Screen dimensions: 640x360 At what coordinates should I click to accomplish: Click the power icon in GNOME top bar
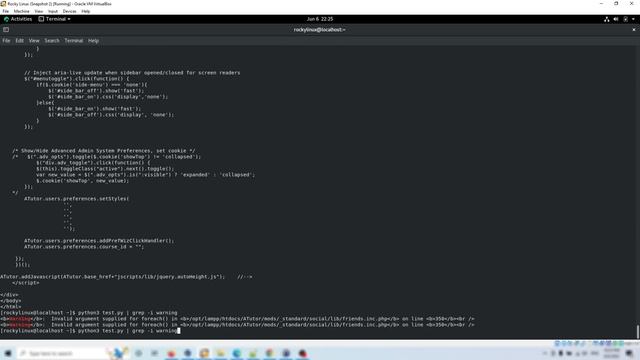(x=625, y=19)
